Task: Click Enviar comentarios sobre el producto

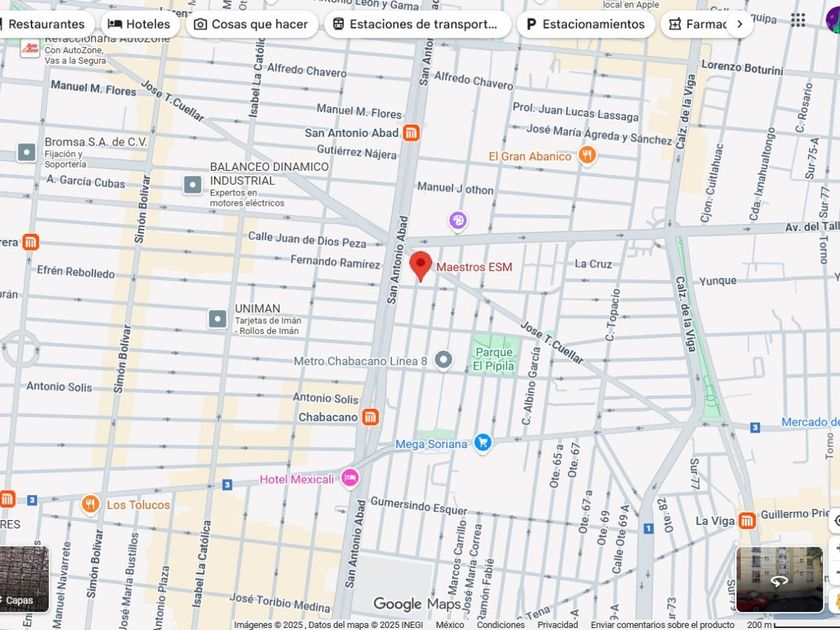Action: point(662,625)
